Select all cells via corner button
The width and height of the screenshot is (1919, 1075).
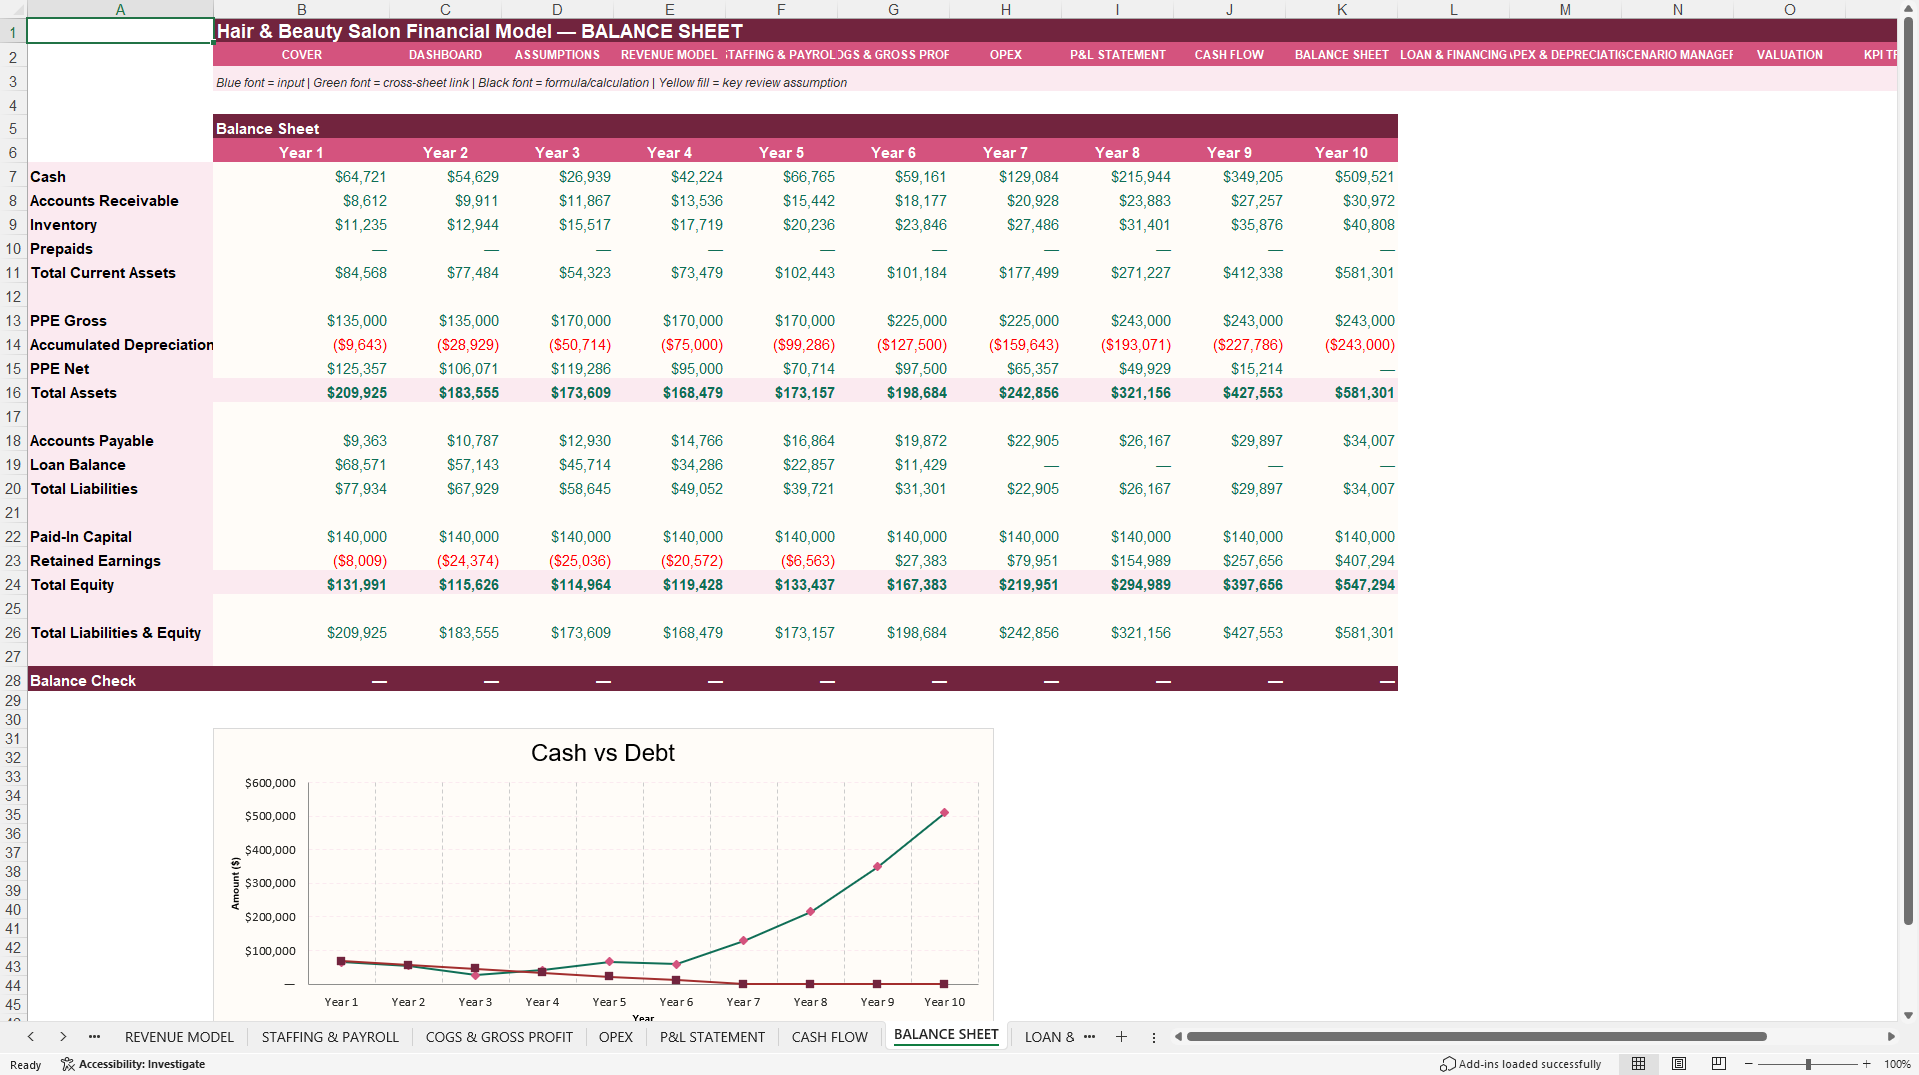point(13,9)
